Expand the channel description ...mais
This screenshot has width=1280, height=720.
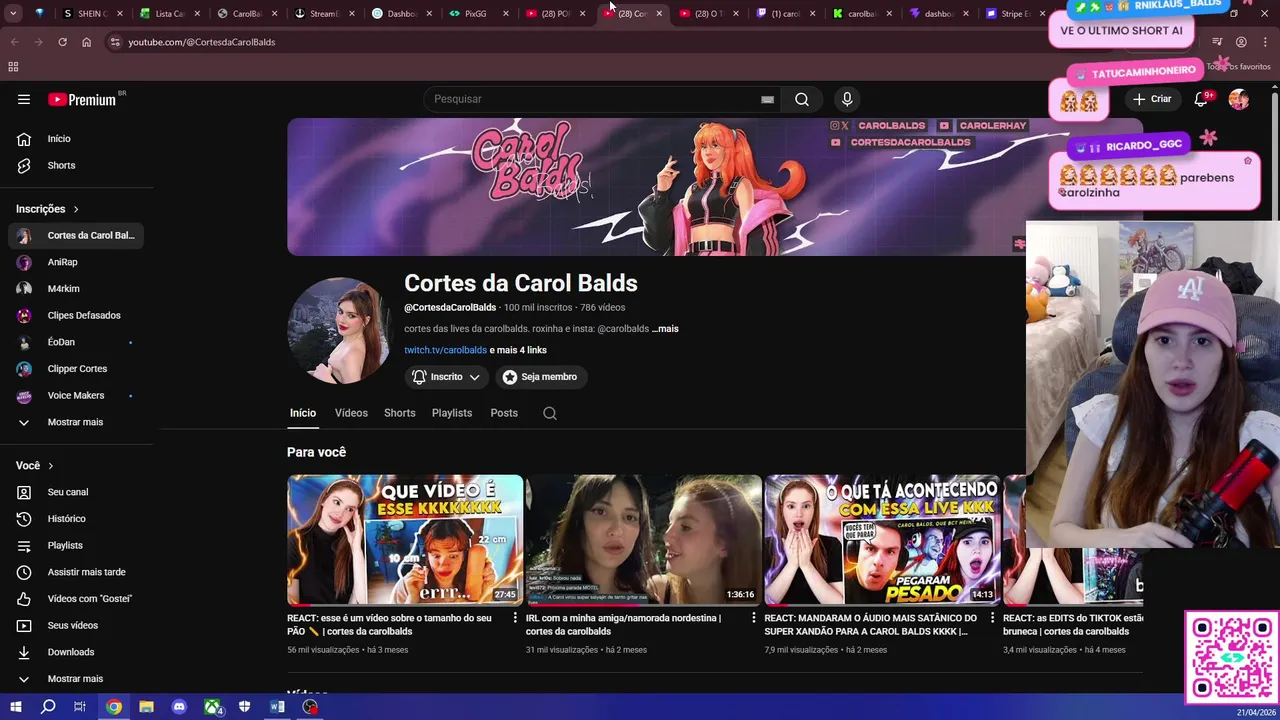[665, 329]
